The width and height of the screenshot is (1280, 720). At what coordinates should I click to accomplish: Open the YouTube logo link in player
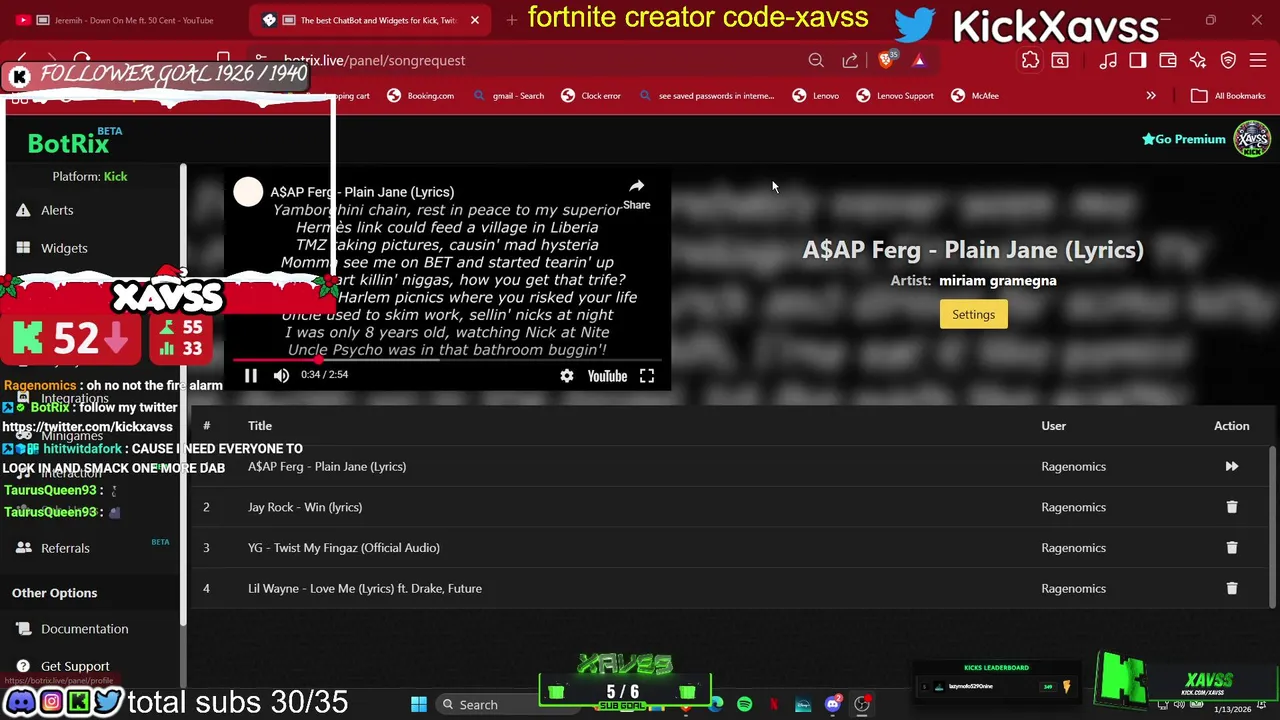click(x=607, y=376)
